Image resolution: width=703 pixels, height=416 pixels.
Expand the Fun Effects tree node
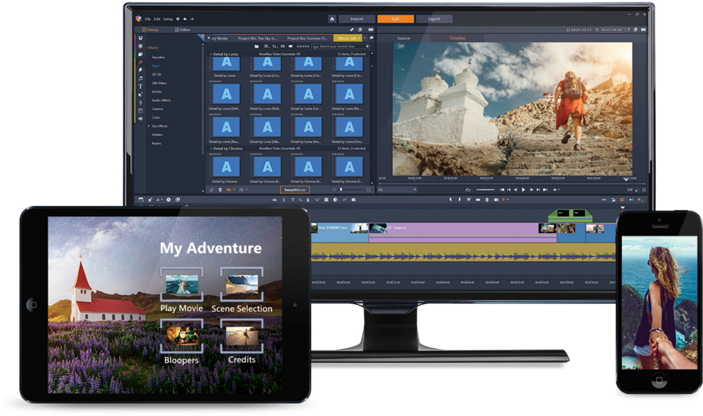click(x=149, y=126)
